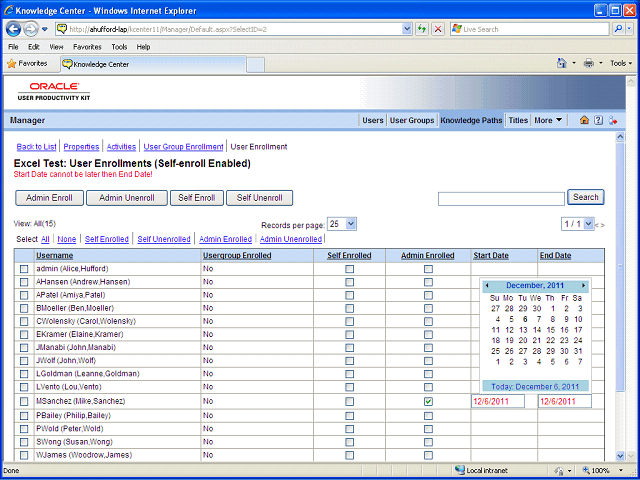Toggle Admin Enrolled checkbox for SWong

click(x=428, y=442)
